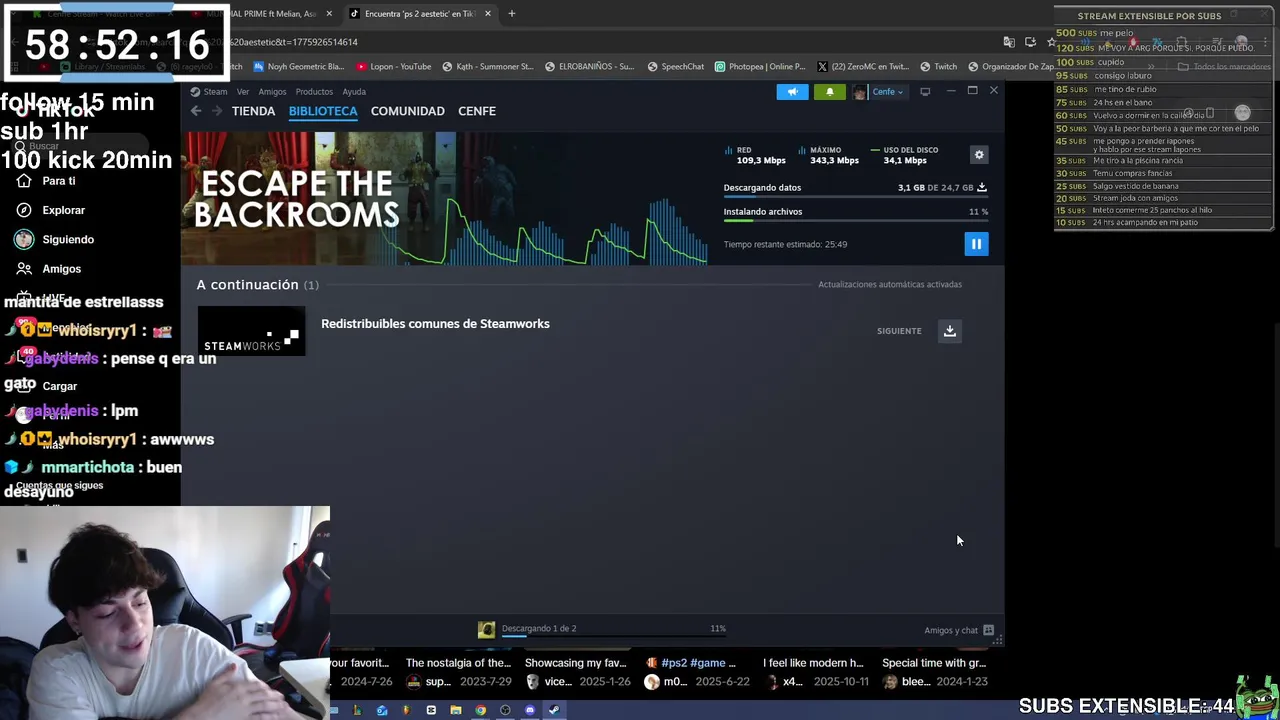Image resolution: width=1280 pixels, height=720 pixels.
Task: Open the Amigos menu
Action: [272, 92]
